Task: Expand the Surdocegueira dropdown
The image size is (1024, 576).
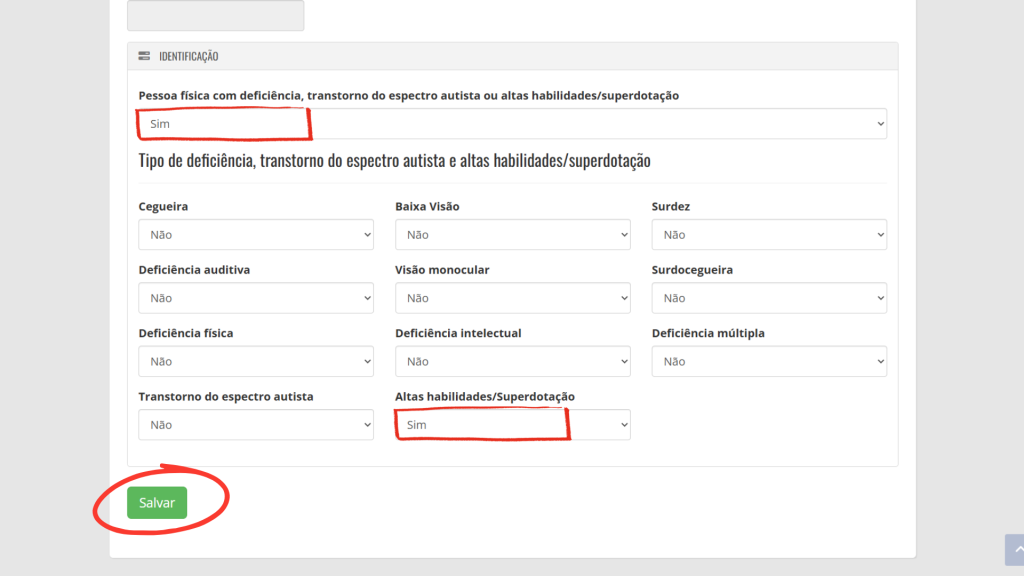Action: (x=768, y=298)
